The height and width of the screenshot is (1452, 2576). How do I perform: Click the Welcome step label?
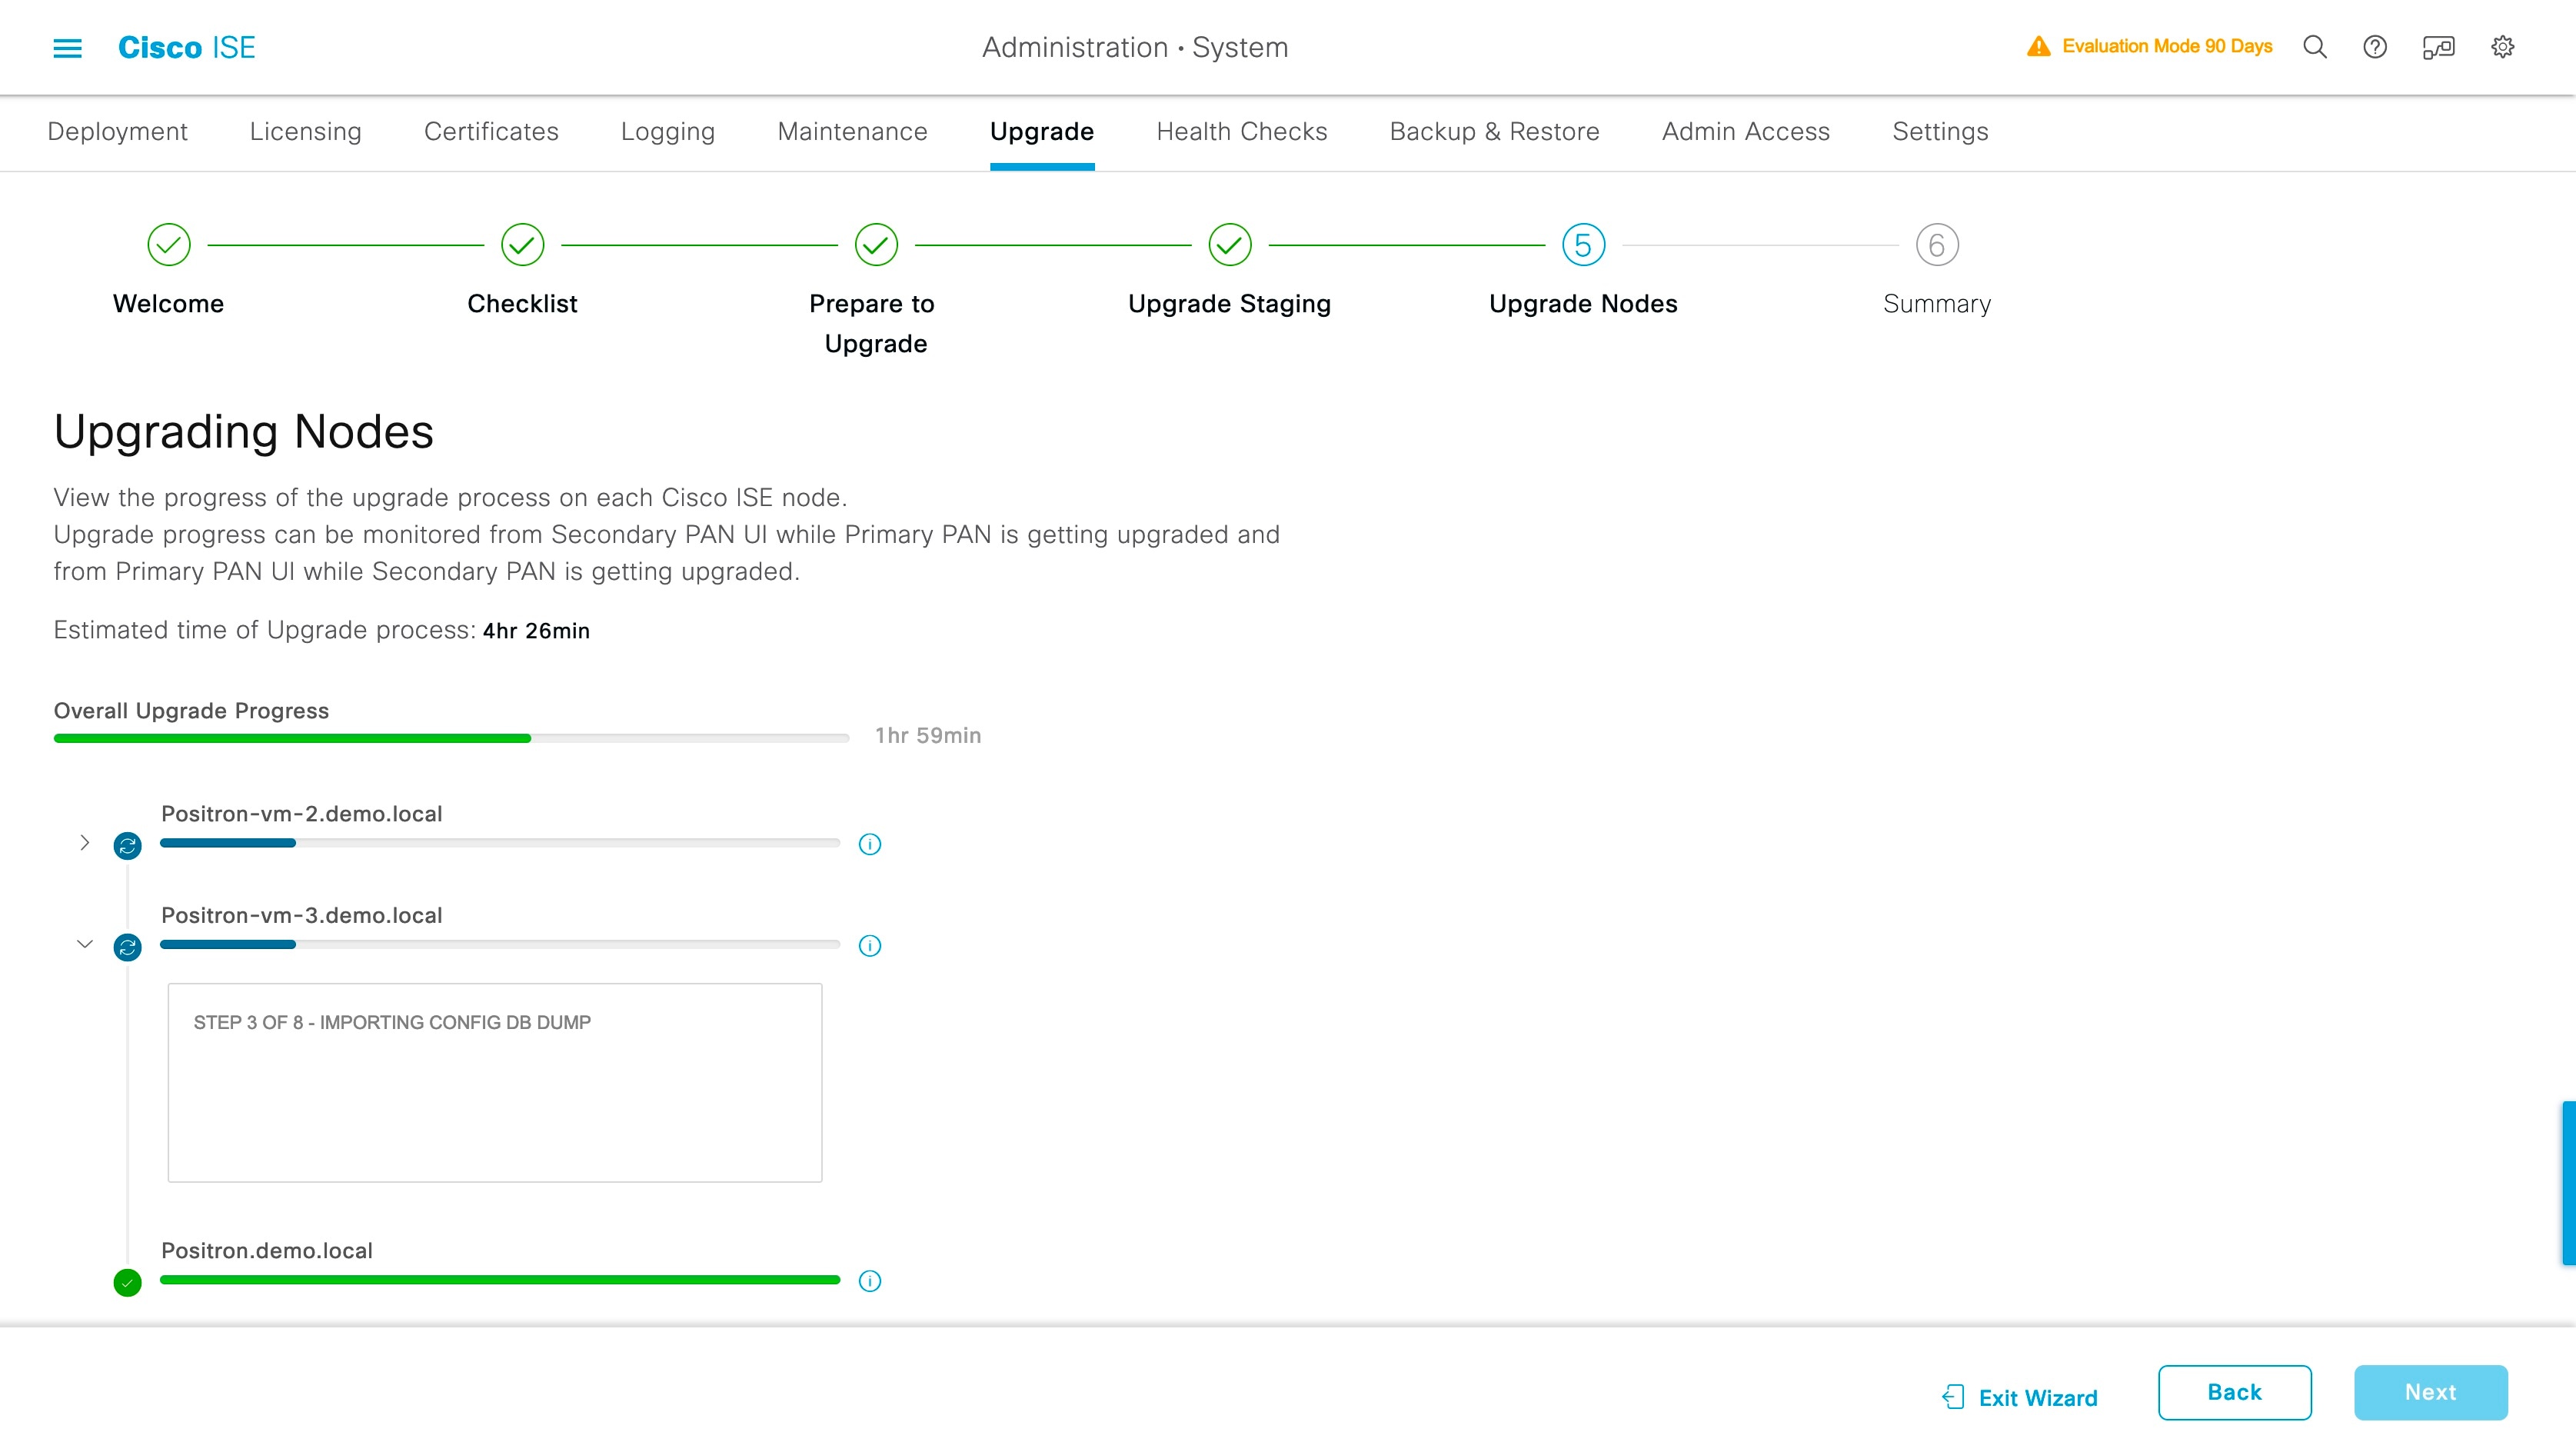click(x=168, y=304)
